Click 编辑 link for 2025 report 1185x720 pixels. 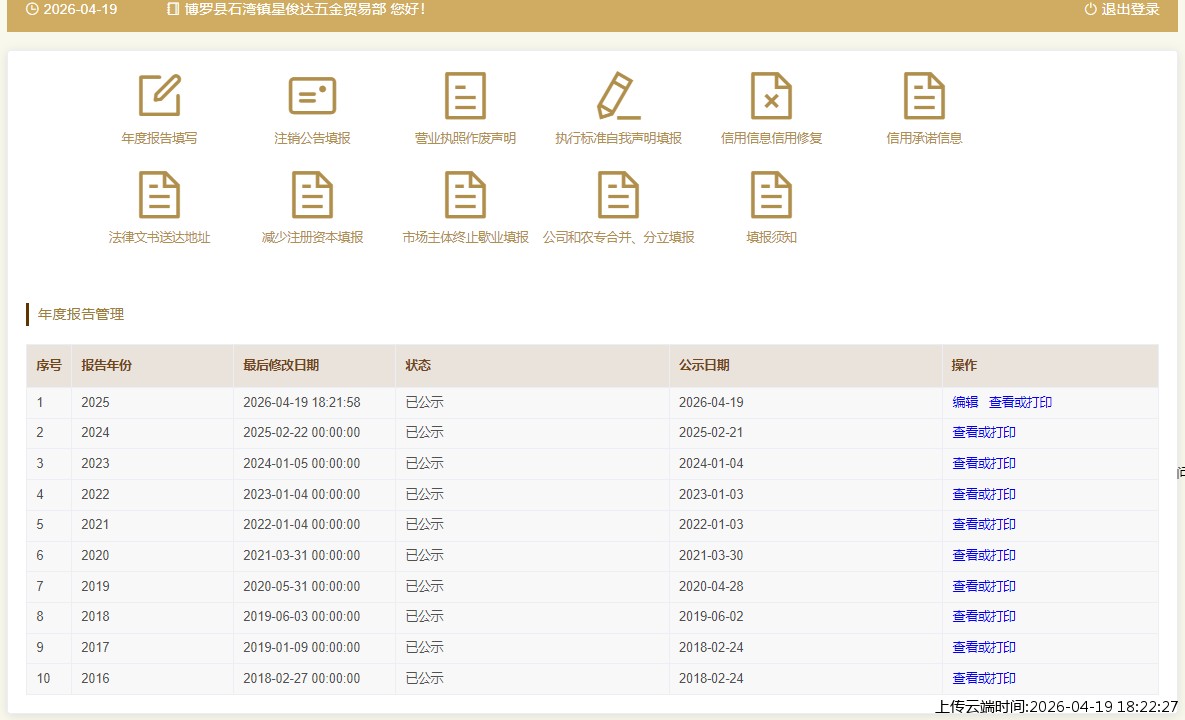(965, 402)
